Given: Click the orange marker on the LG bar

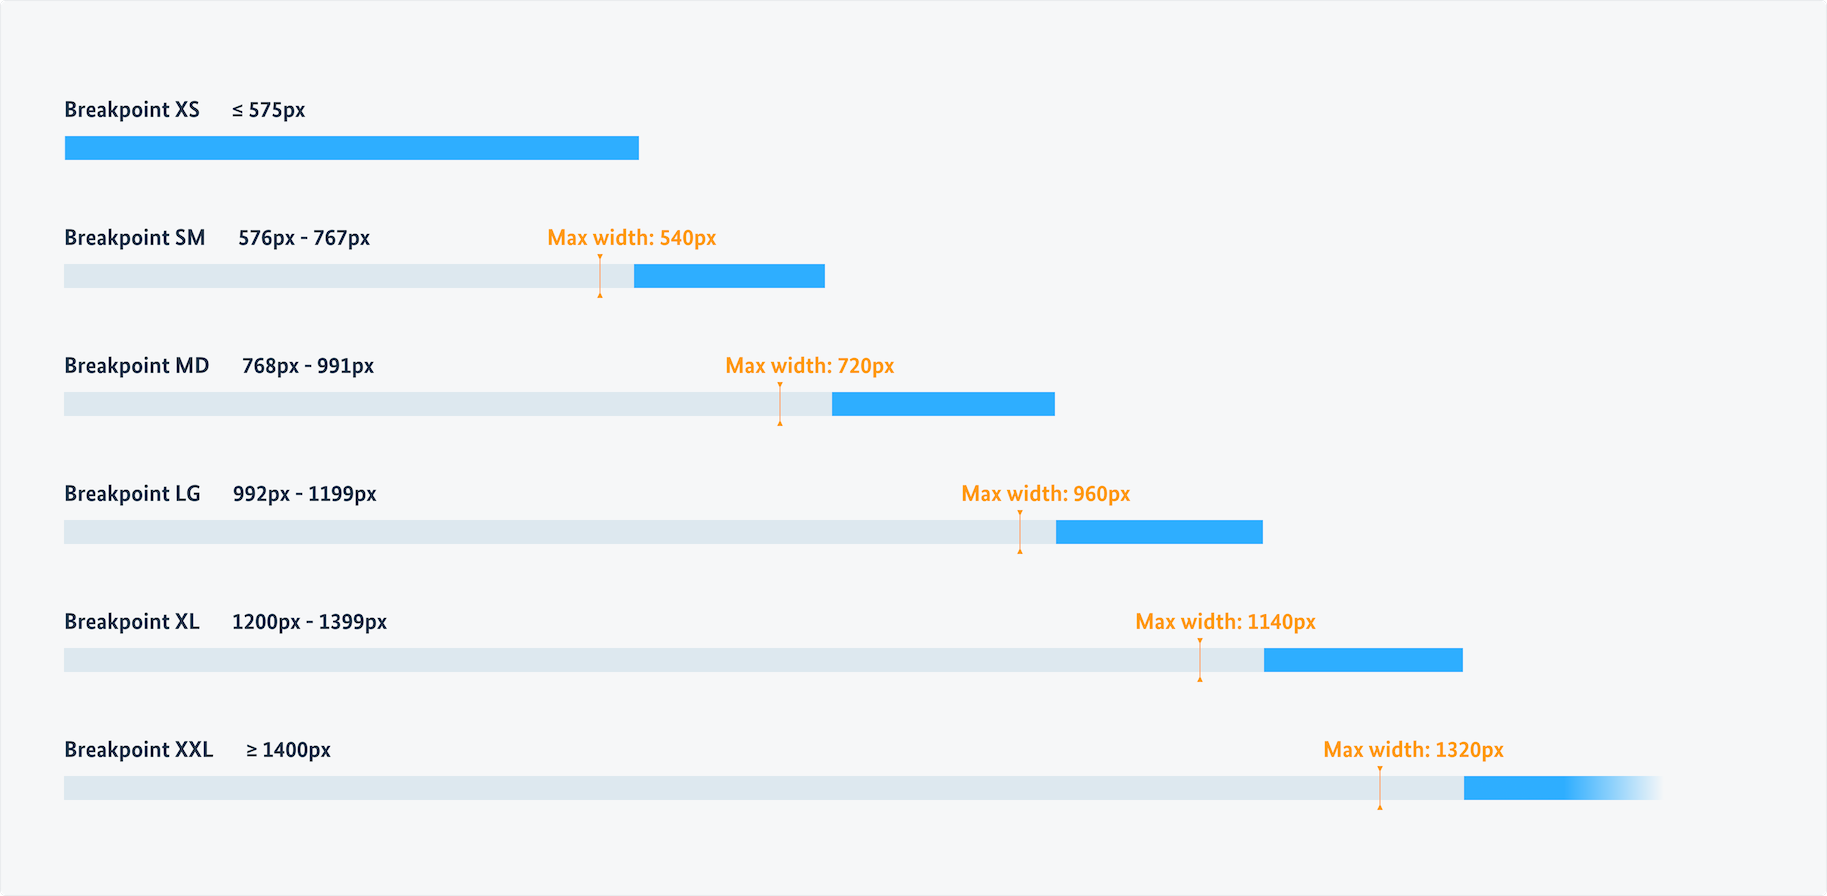Looking at the screenshot, I should pos(1020,532).
